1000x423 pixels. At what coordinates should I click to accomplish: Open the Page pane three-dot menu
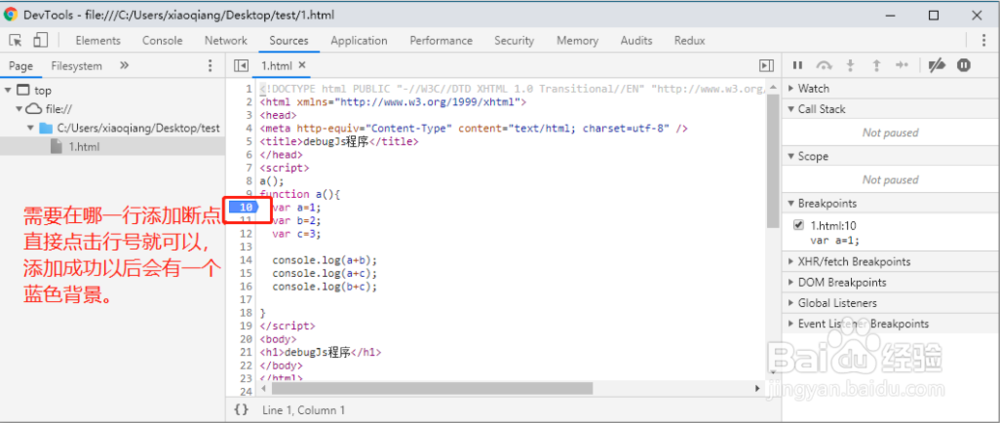pyautogui.click(x=210, y=66)
